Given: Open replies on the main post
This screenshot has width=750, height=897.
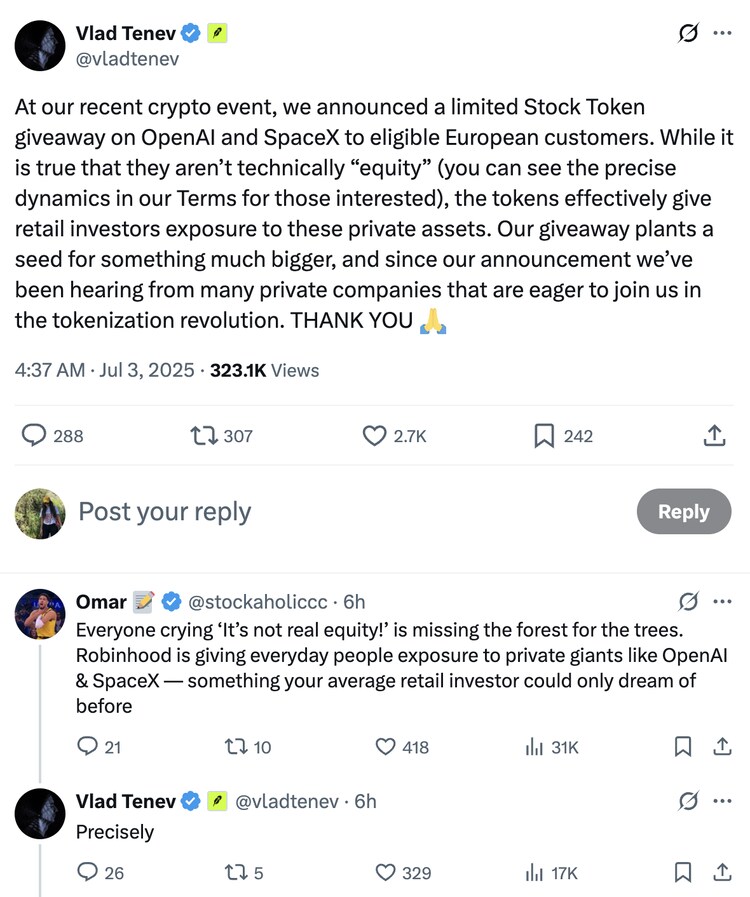Looking at the screenshot, I should pos(35,436).
